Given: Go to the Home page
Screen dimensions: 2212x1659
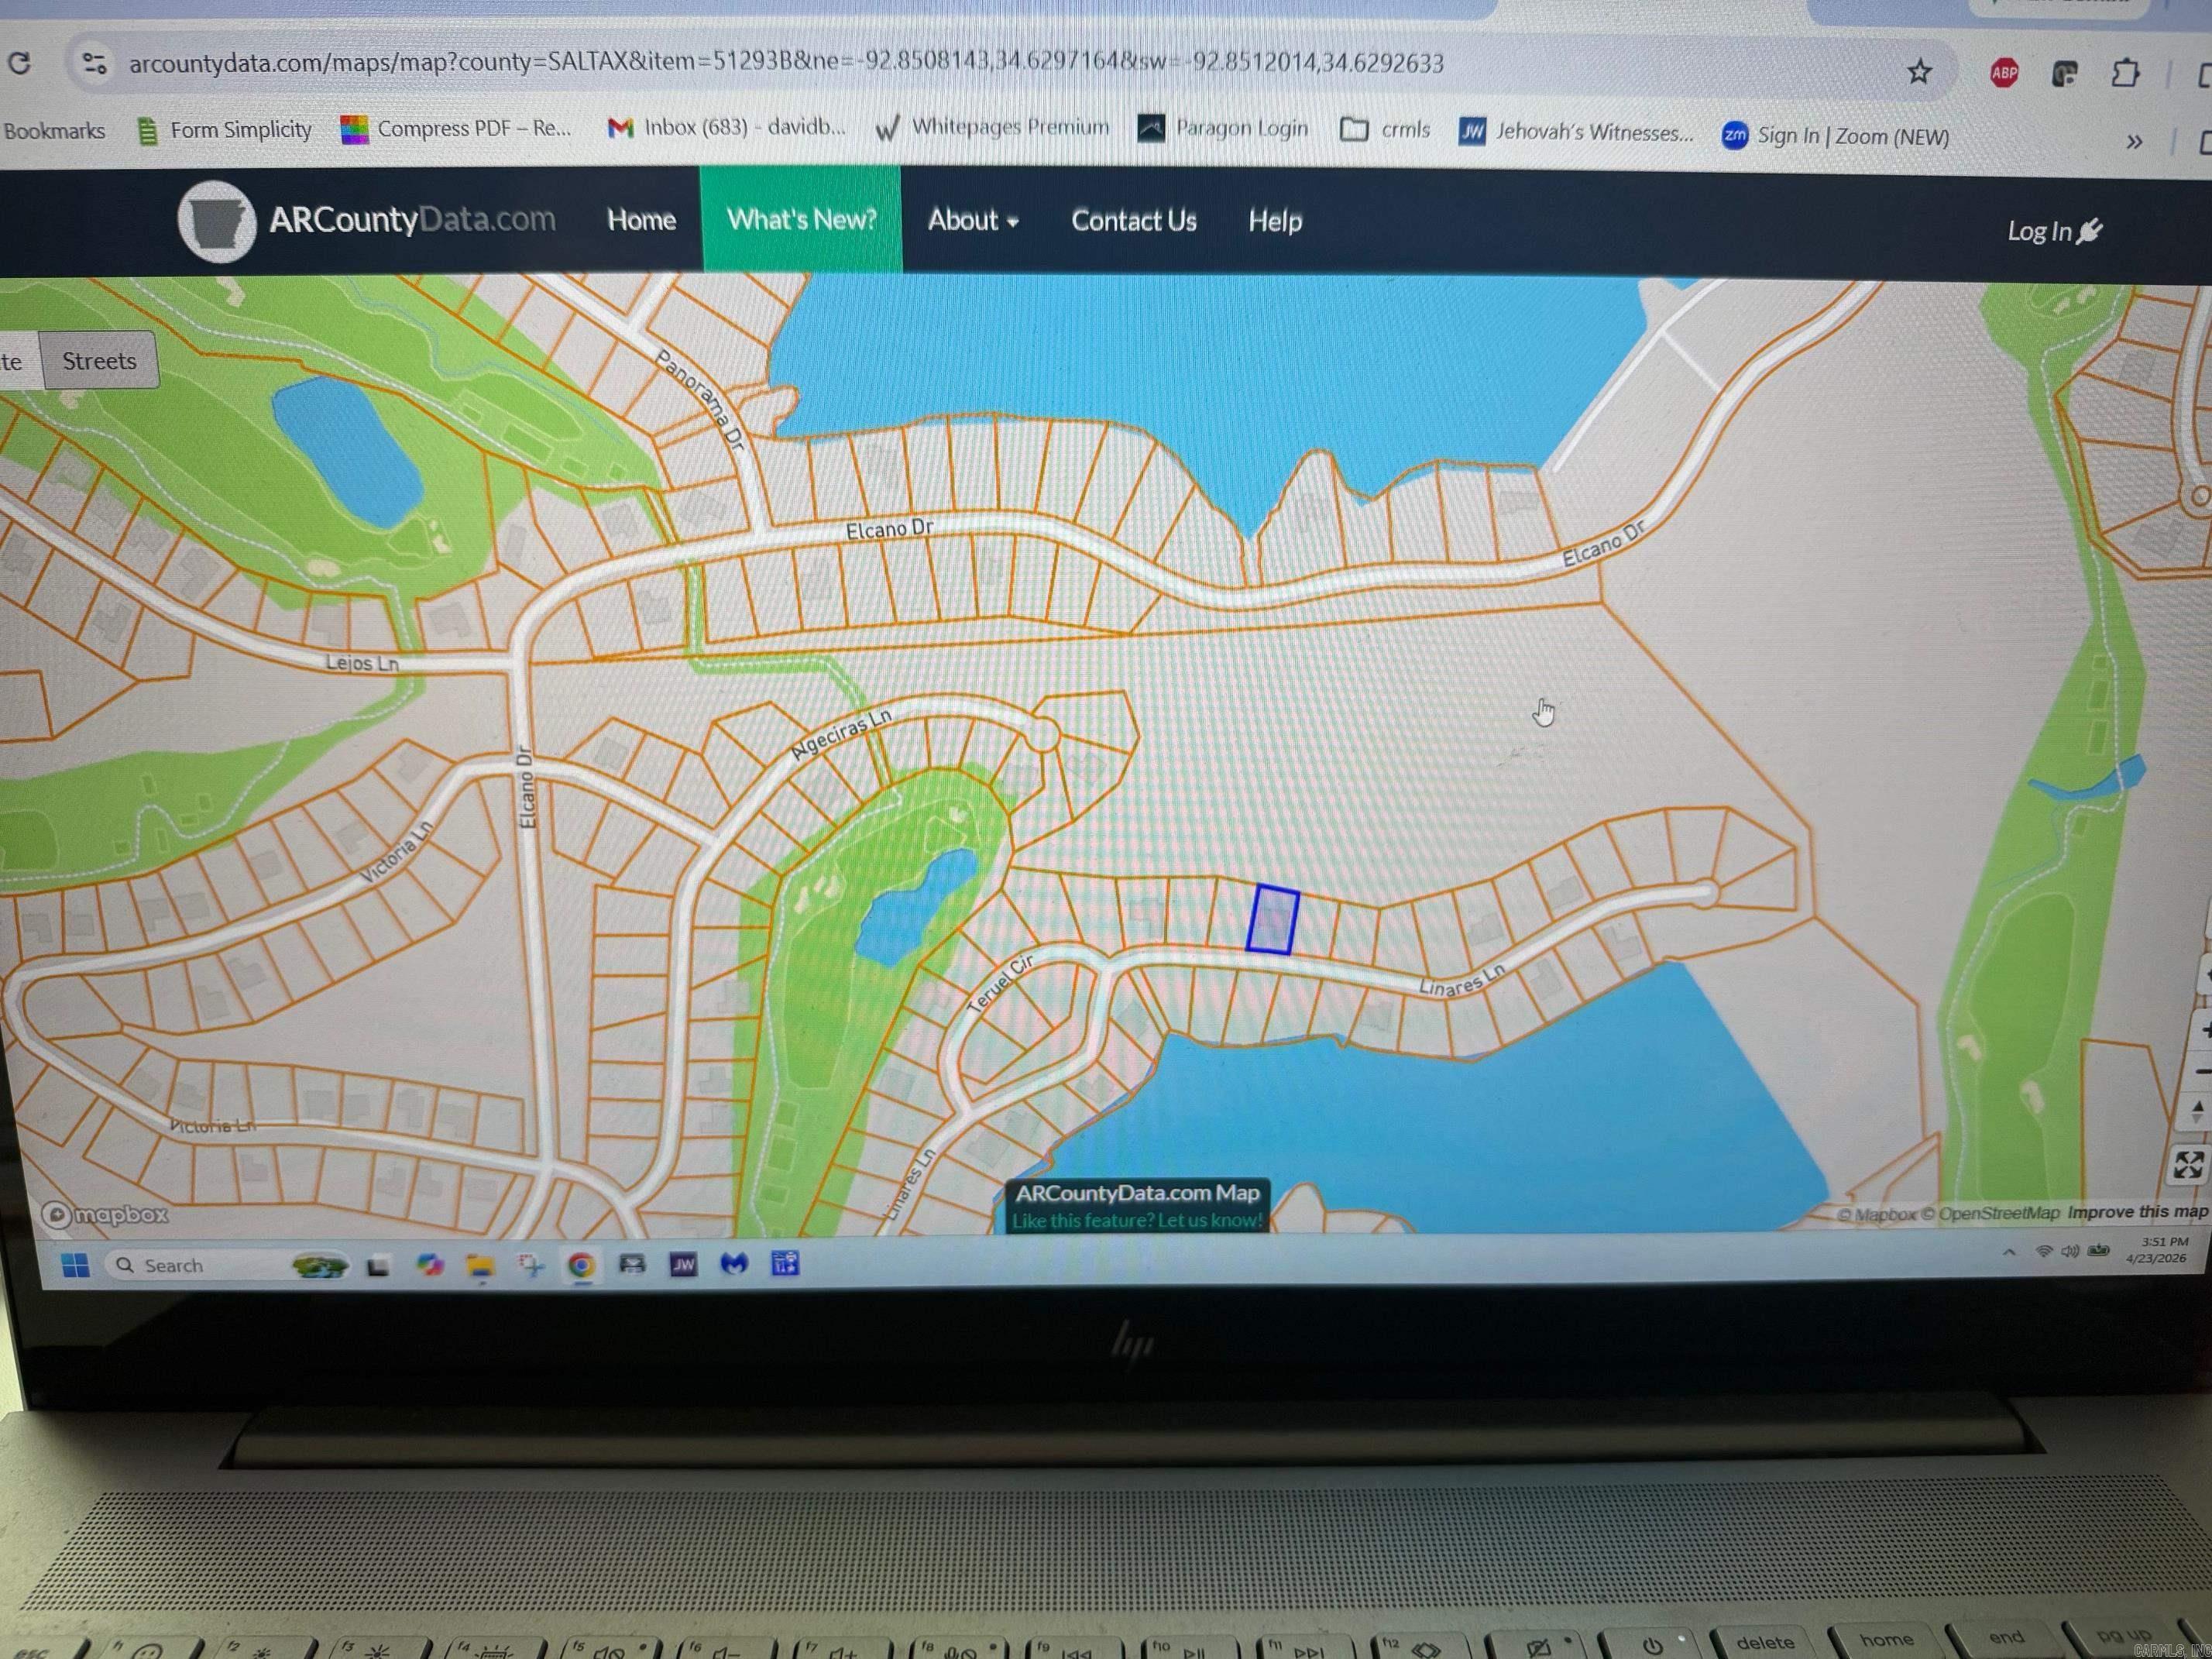Looking at the screenshot, I should pos(641,219).
